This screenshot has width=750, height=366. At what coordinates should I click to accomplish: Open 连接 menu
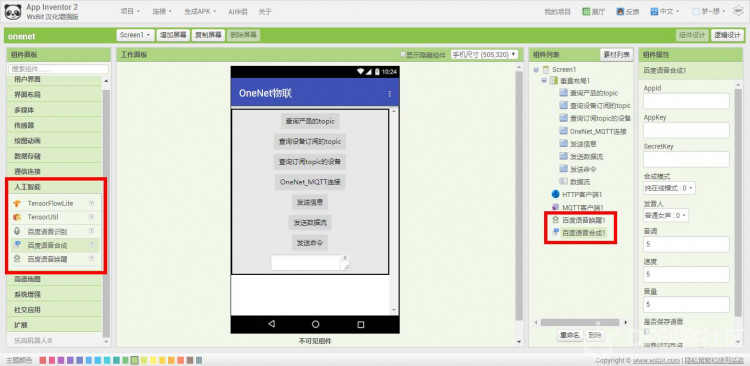point(162,11)
